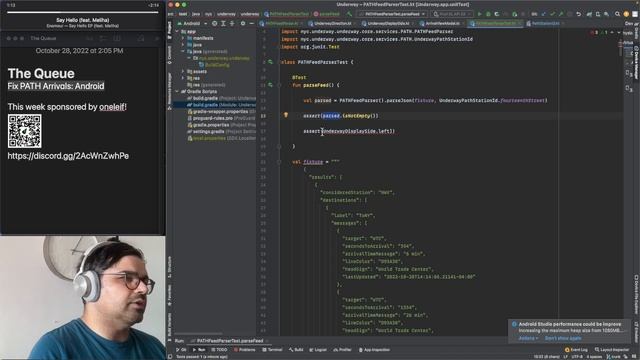Image resolution: width=640 pixels, height=360 pixels.
Task: Click the music player progress bar
Action: tap(82, 12)
